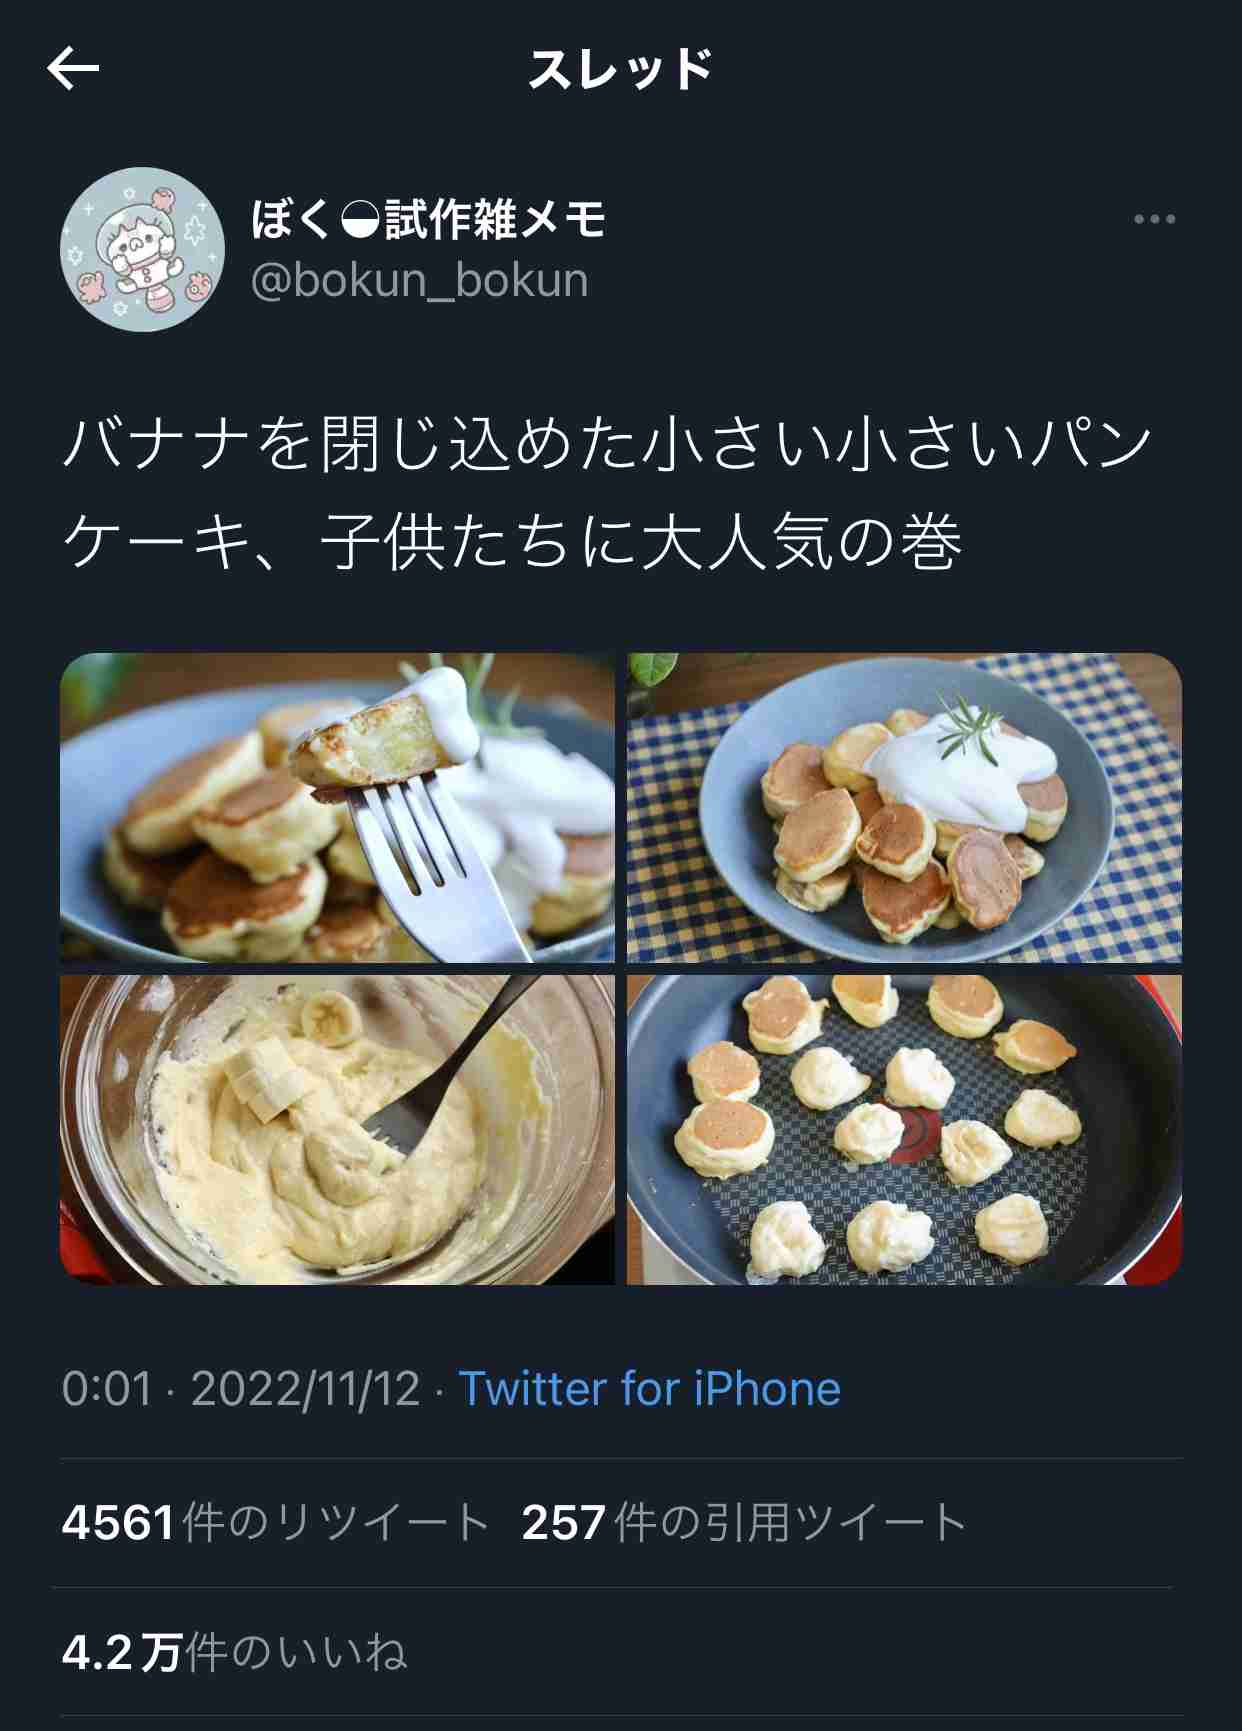Open the @bokun_bokun handle
Viewport: 1242px width, 1731px height.
point(419,281)
